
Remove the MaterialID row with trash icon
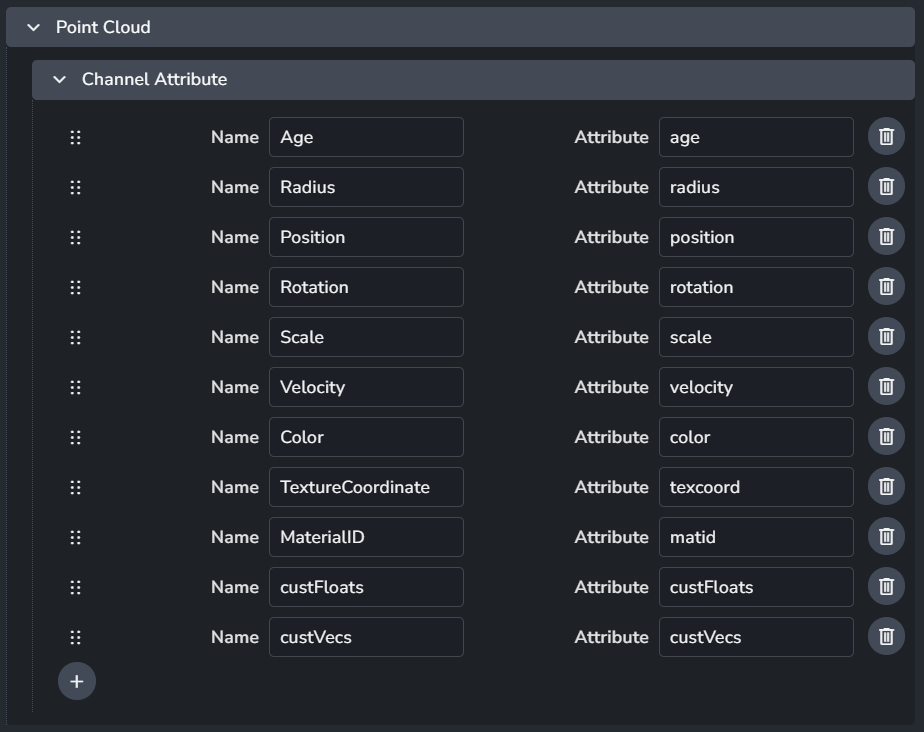pos(886,537)
